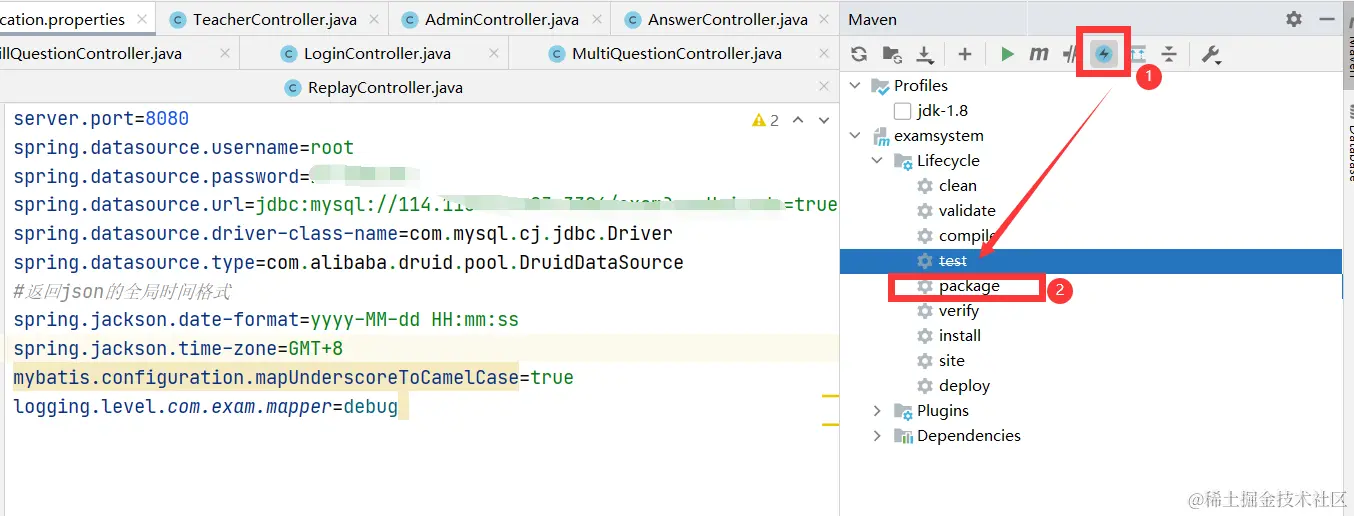Expand the Plugins node
This screenshot has height=516, width=1354.
877,411
